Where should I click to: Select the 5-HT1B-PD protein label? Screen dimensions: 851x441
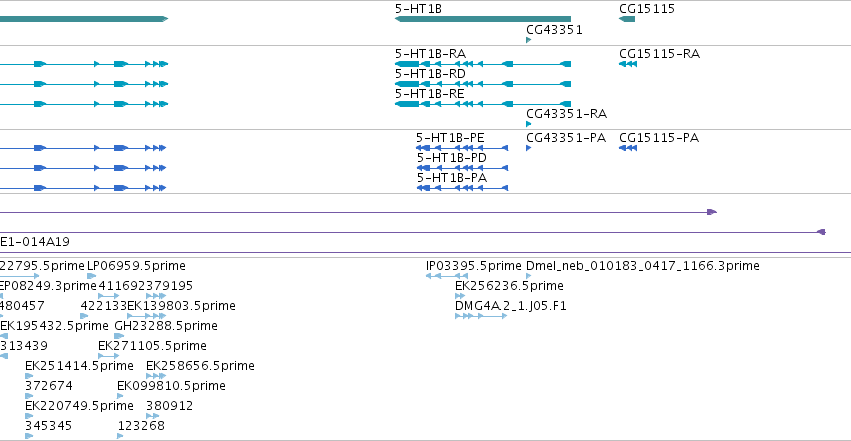coord(452,158)
